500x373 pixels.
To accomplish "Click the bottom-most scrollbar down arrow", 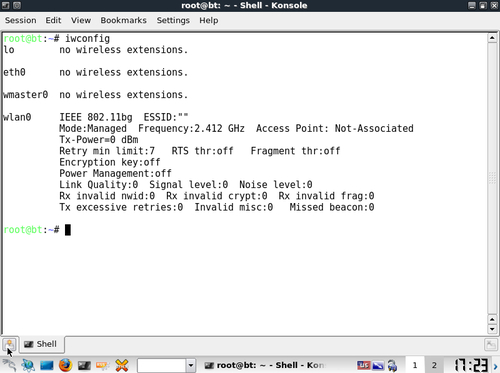I will (492, 329).
